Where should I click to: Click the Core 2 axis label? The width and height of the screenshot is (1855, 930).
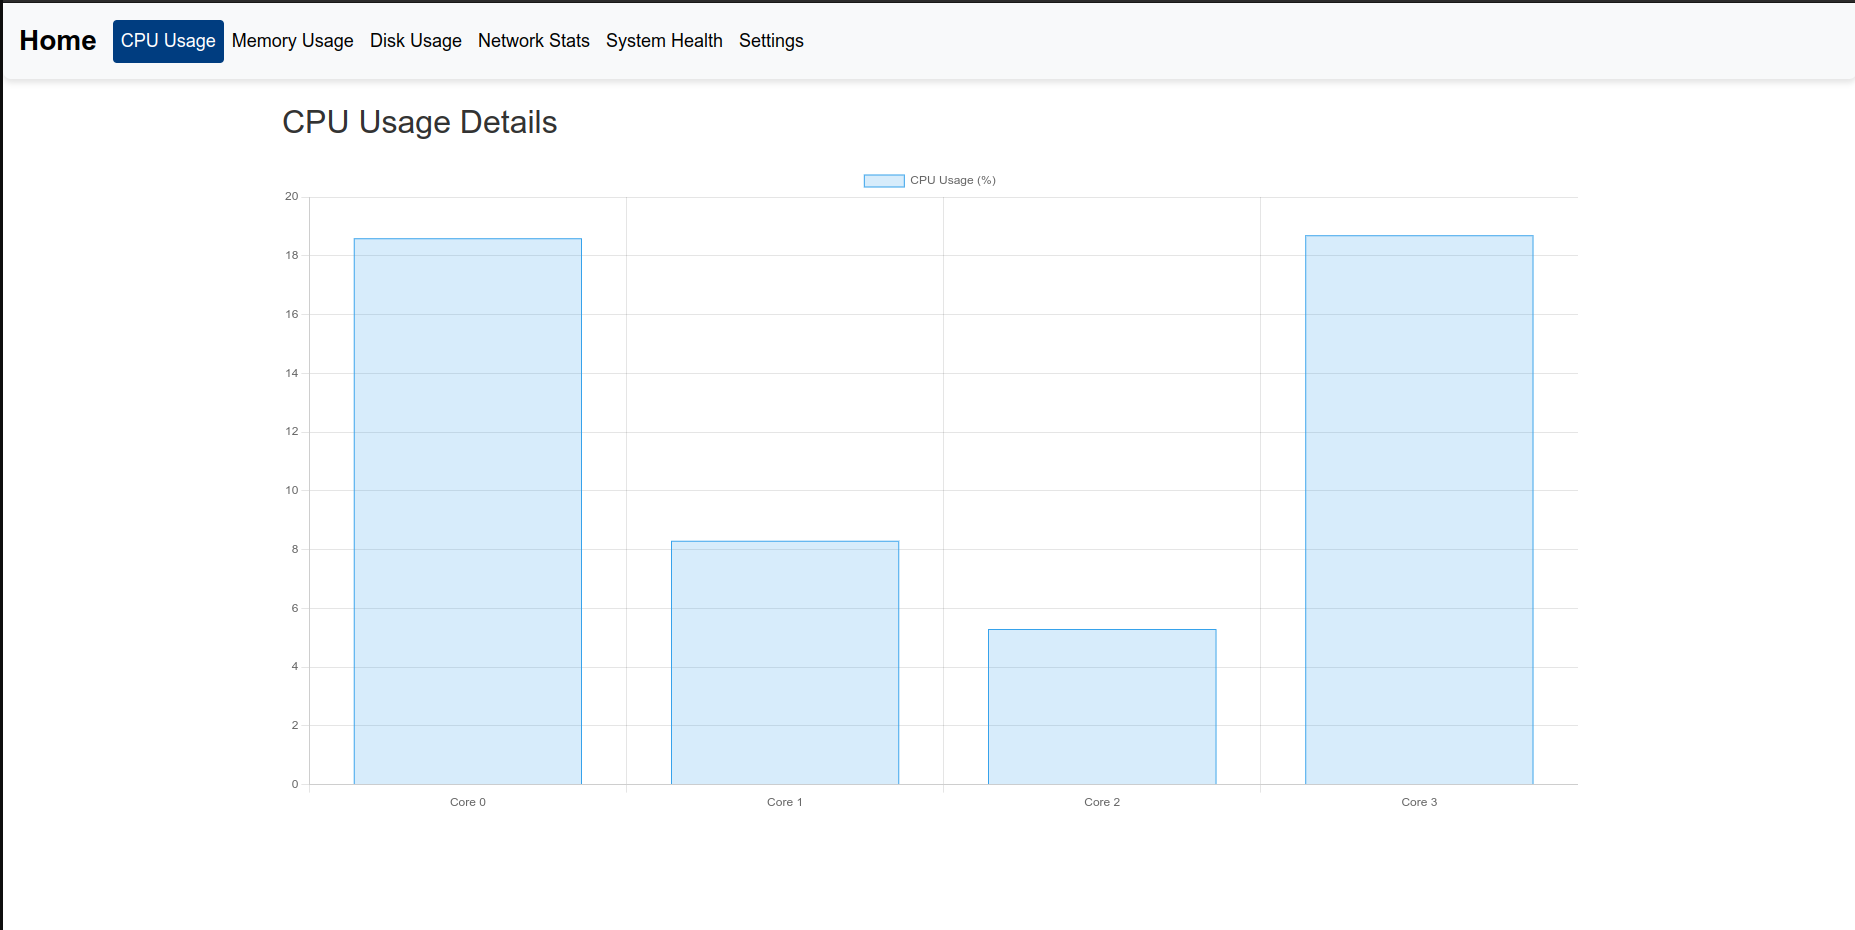(x=1102, y=802)
